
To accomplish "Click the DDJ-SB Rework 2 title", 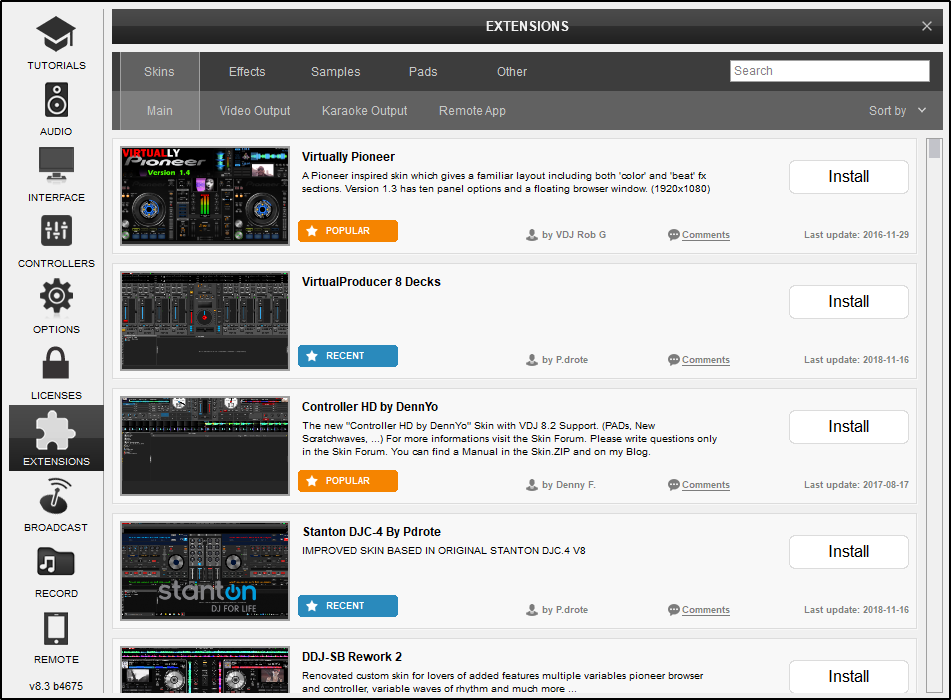I will (352, 656).
